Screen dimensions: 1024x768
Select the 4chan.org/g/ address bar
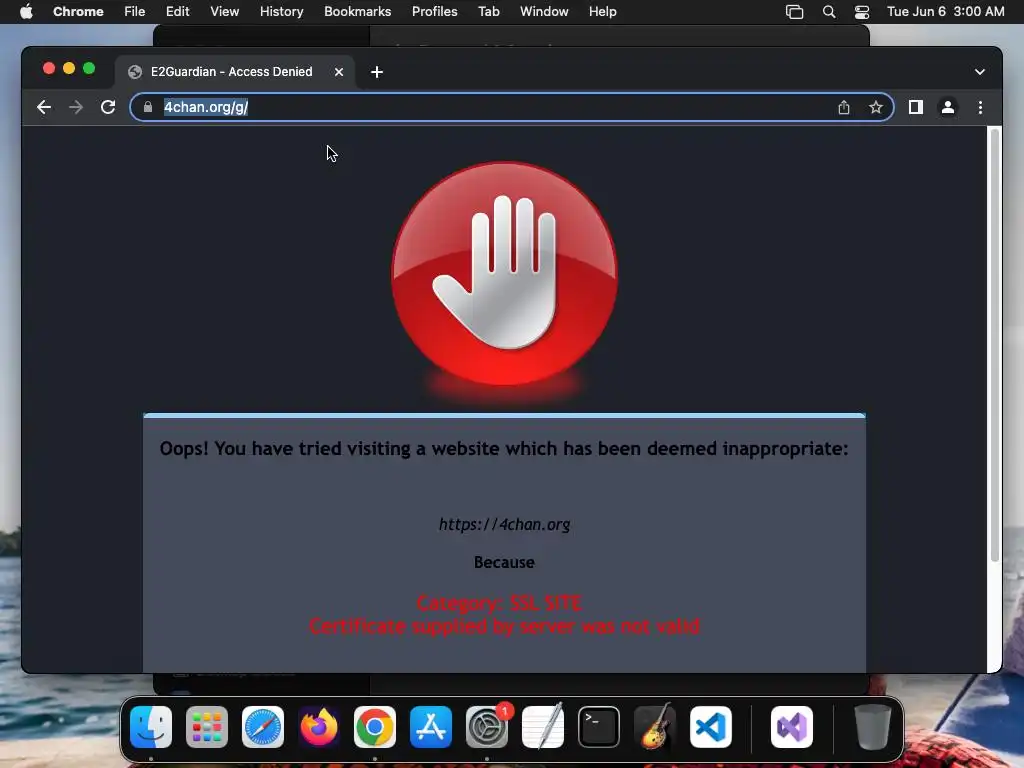(512, 107)
